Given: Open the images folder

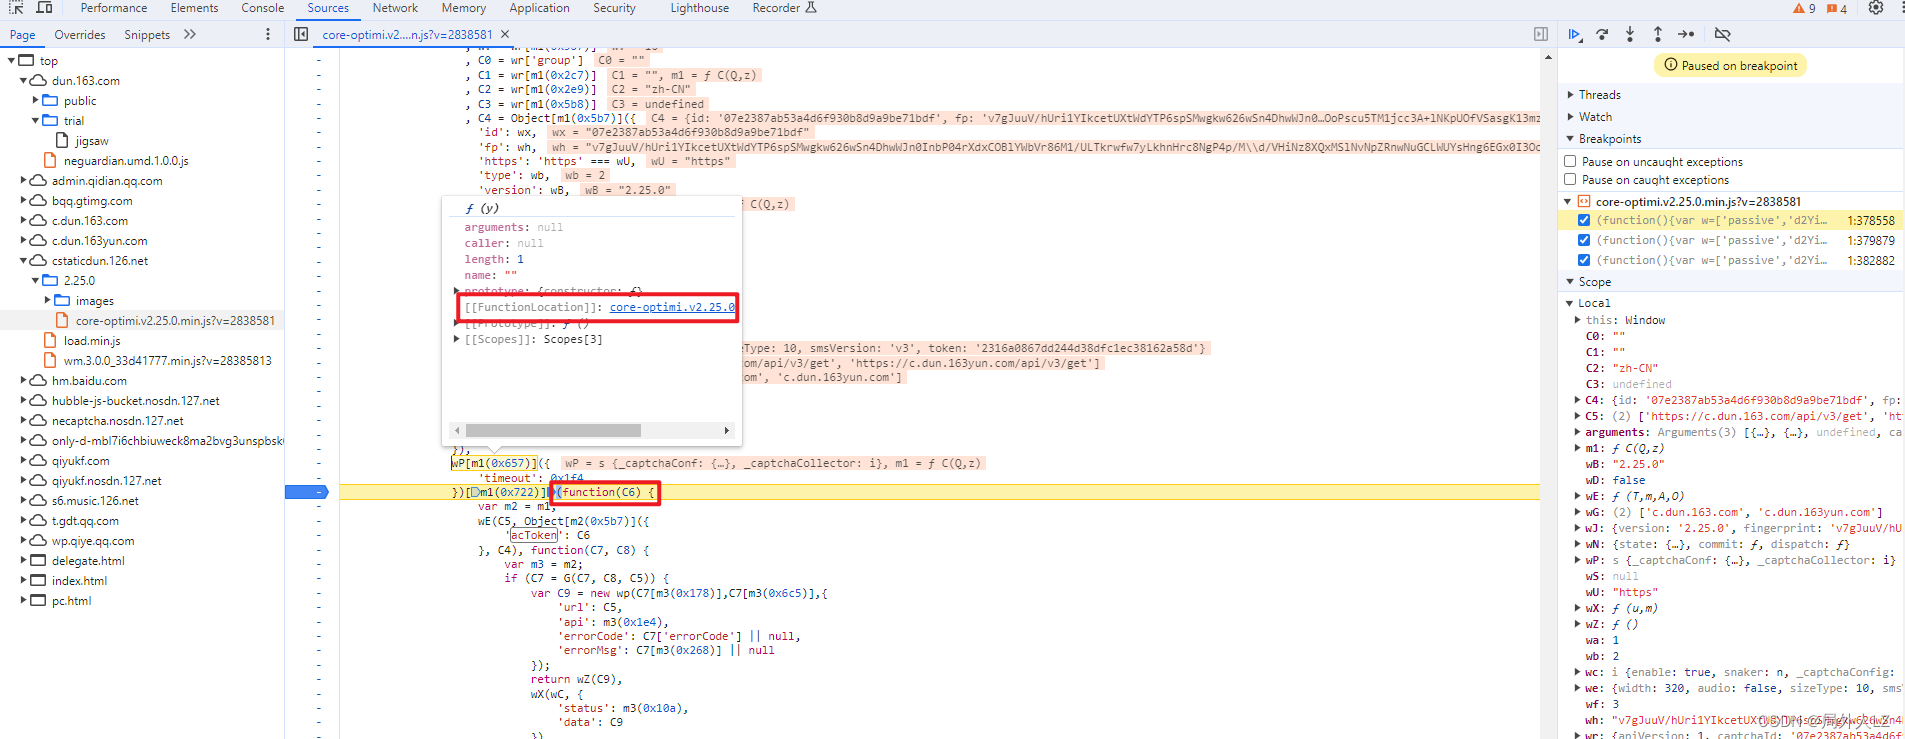Looking at the screenshot, I should [95, 300].
